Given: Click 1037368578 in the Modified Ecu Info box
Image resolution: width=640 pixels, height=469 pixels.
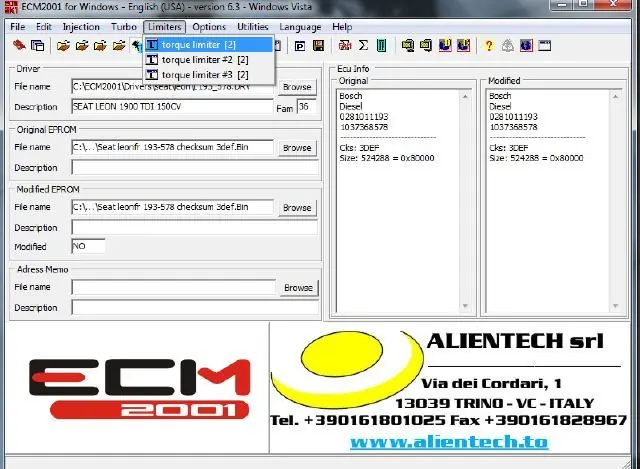Looking at the screenshot, I should [513, 127].
